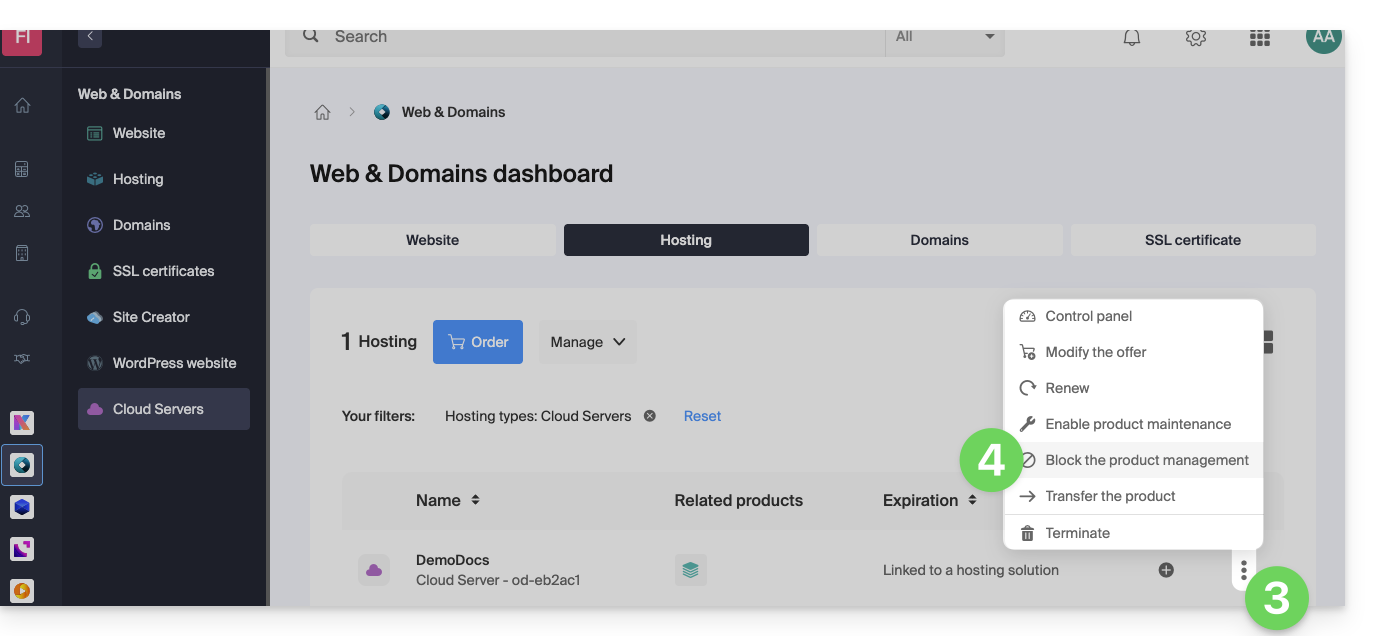Open the apps grid icon

tap(1259, 38)
